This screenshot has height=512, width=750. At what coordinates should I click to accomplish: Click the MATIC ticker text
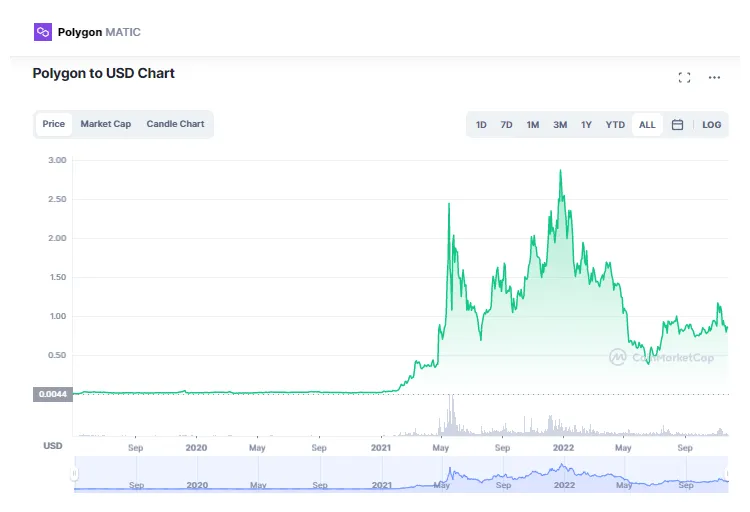pos(123,32)
